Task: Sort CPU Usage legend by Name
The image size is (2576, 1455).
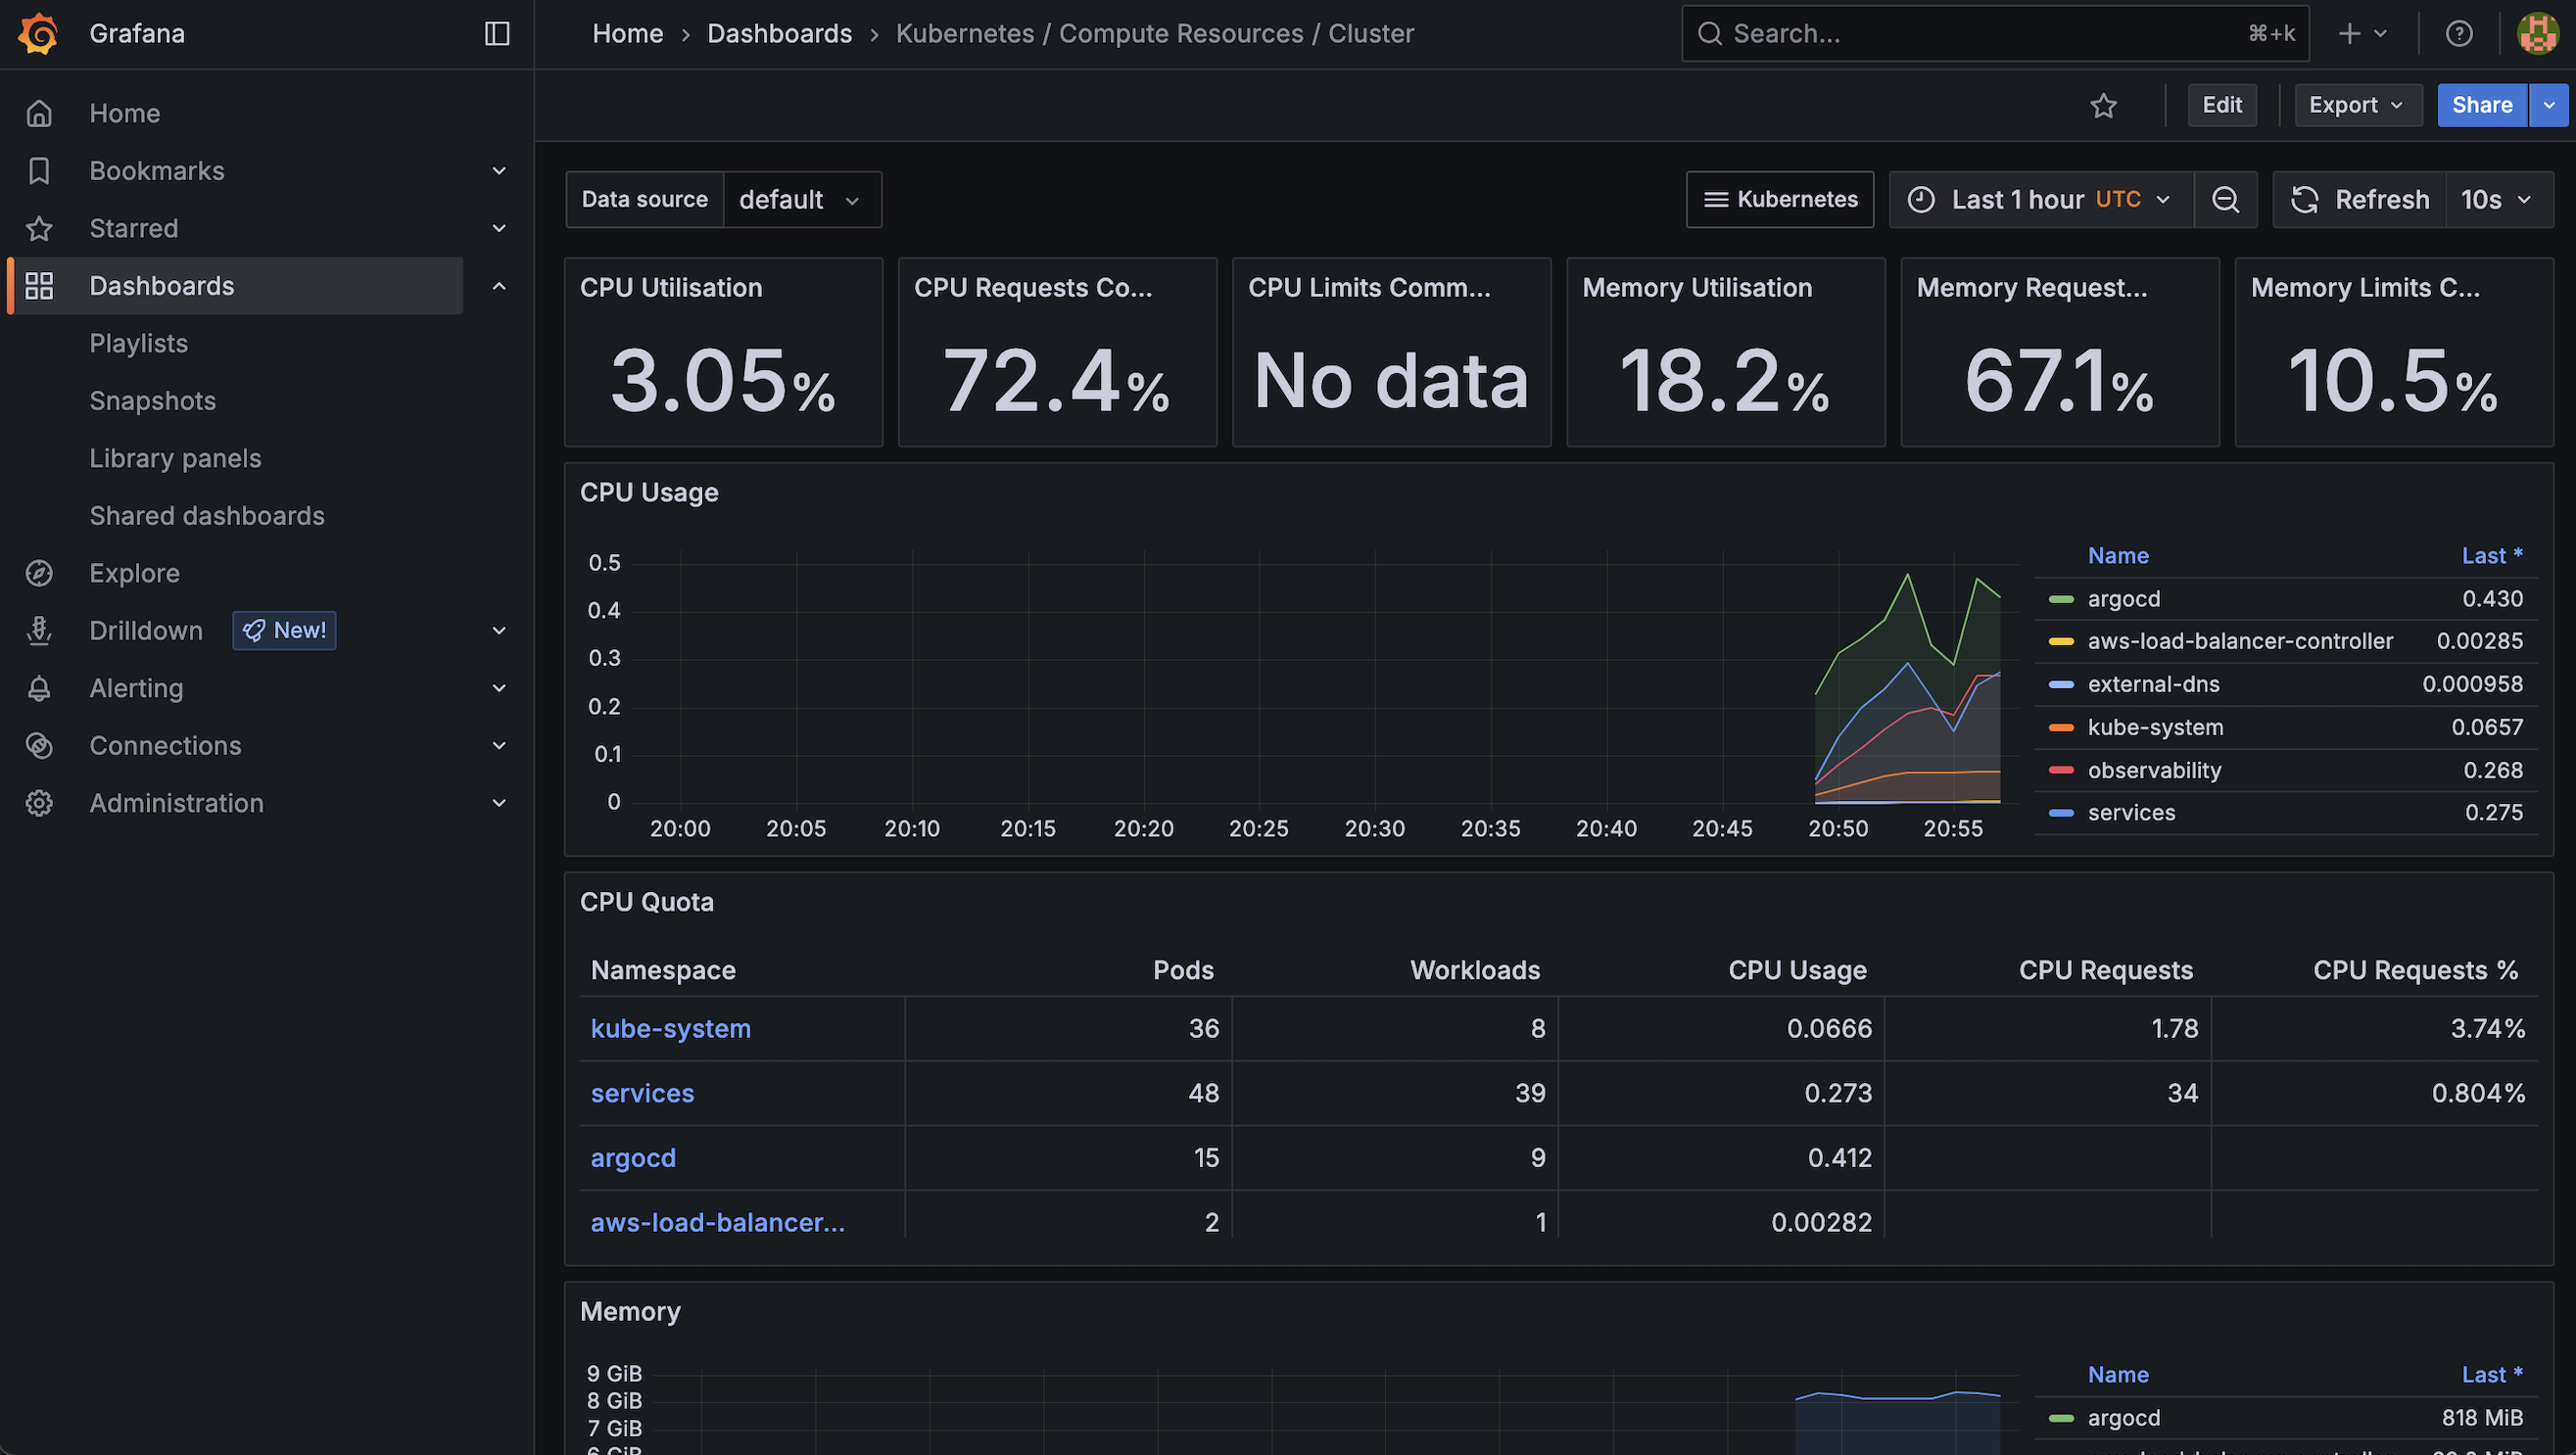Action: (x=2118, y=556)
